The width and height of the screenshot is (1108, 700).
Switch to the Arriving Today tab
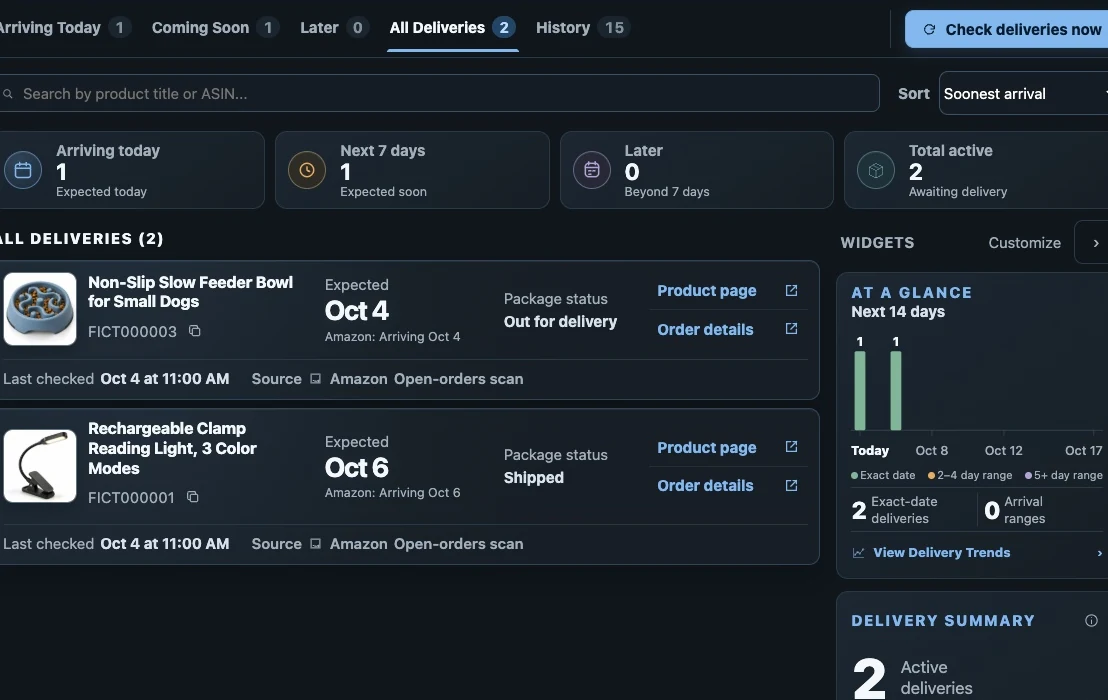coord(64,28)
